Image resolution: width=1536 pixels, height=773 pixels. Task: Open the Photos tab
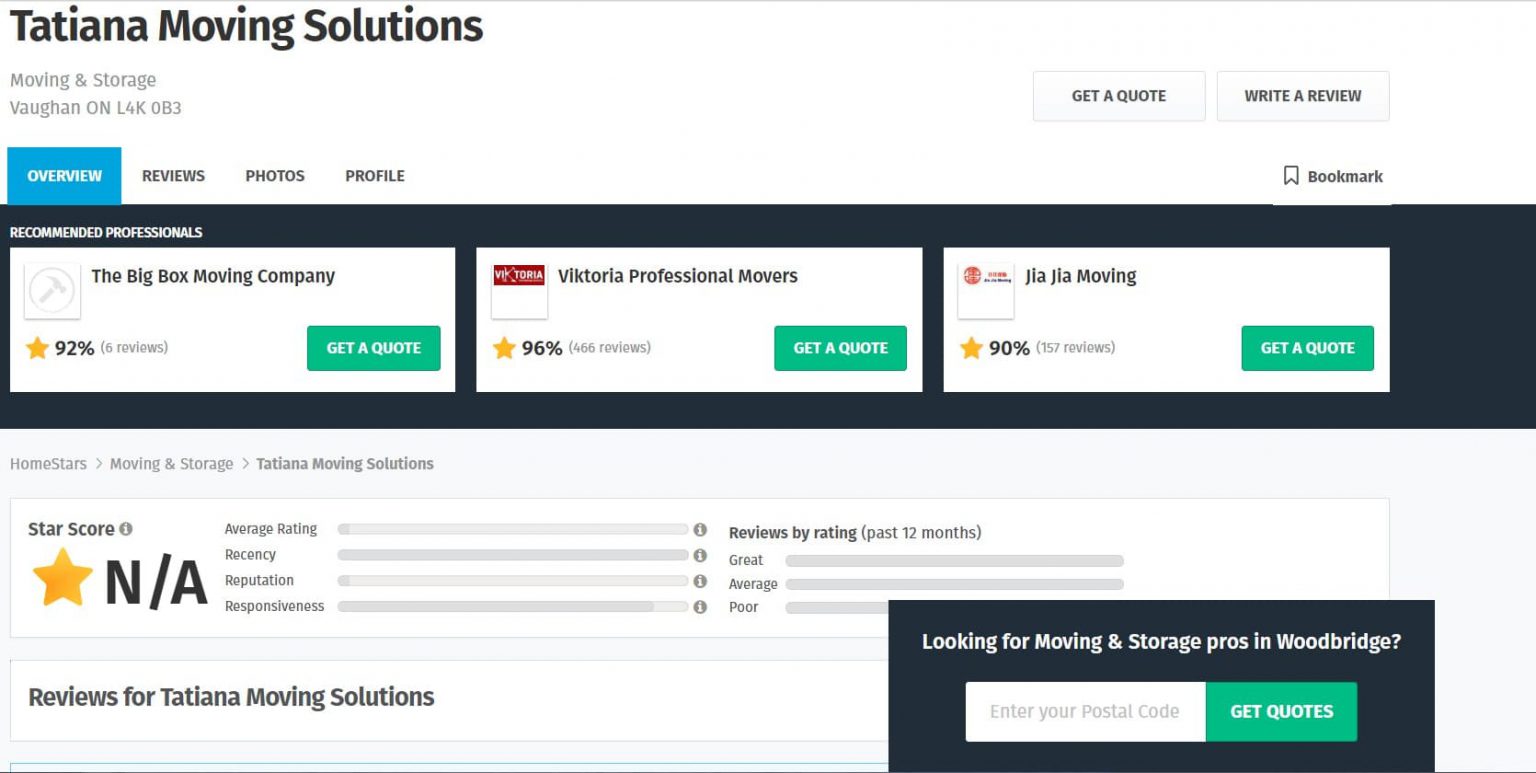pyautogui.click(x=275, y=176)
